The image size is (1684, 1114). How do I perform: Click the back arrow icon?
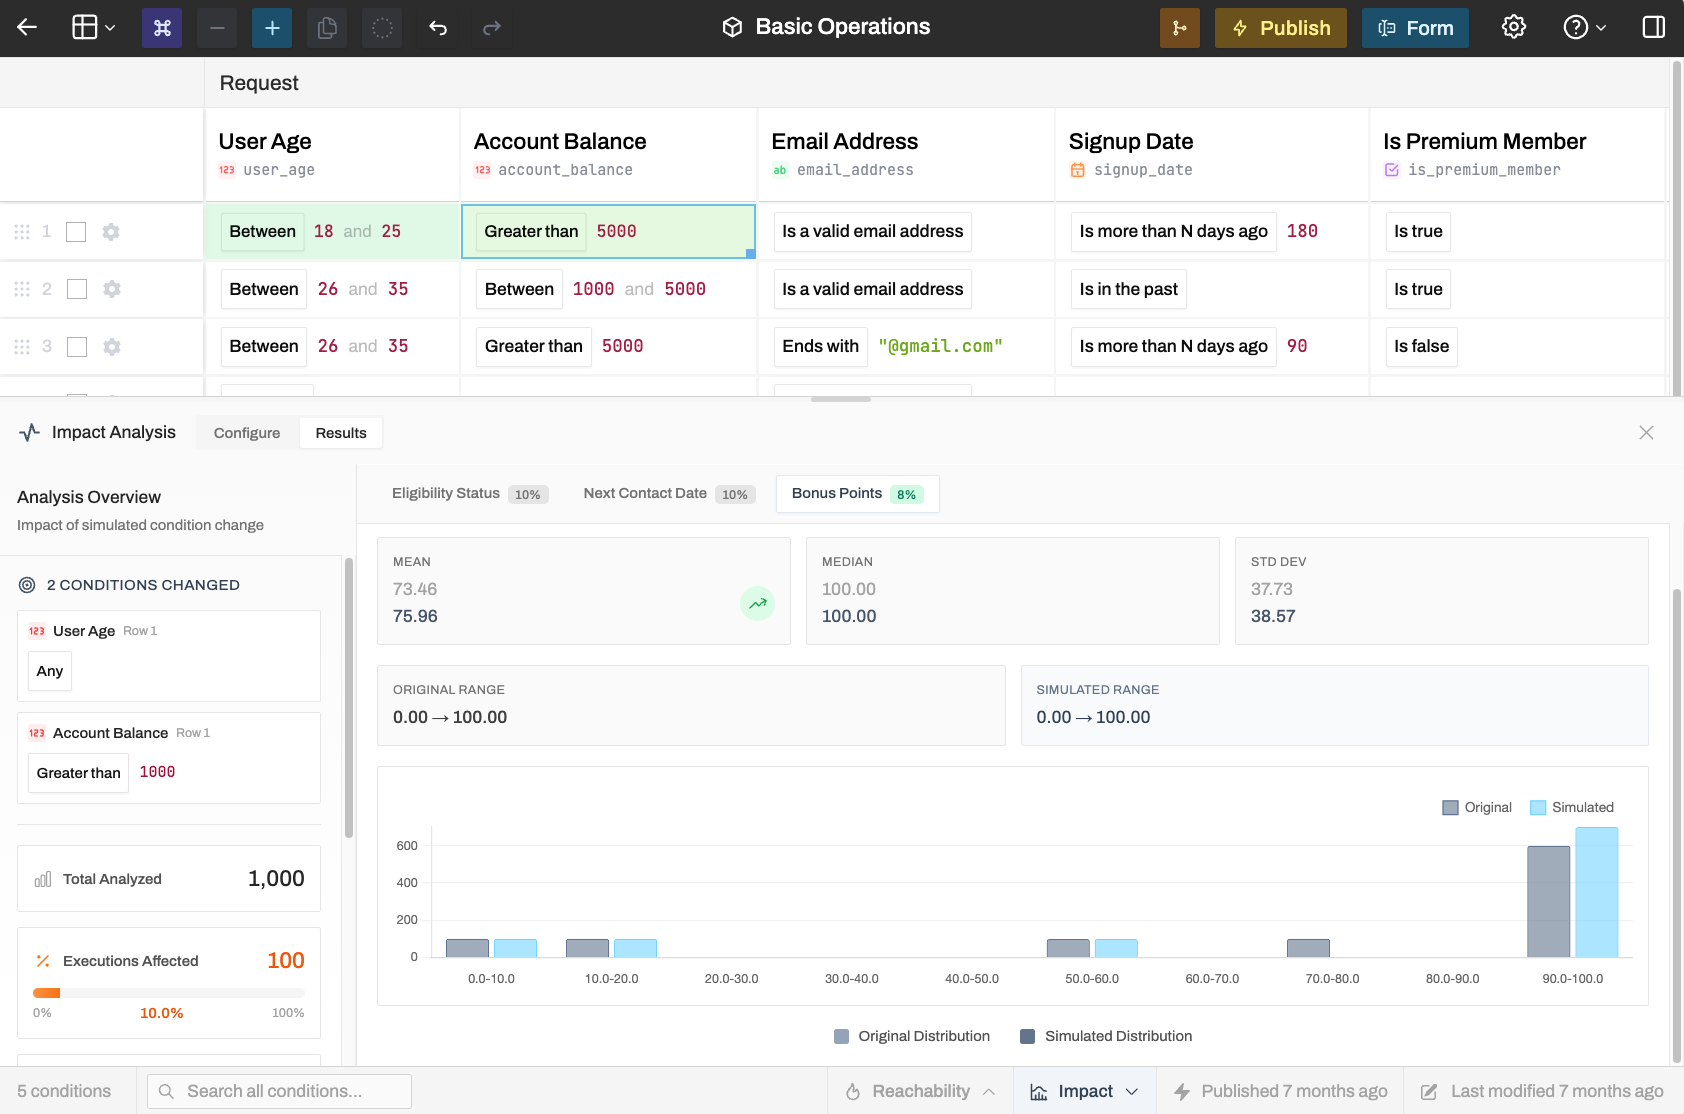(27, 27)
